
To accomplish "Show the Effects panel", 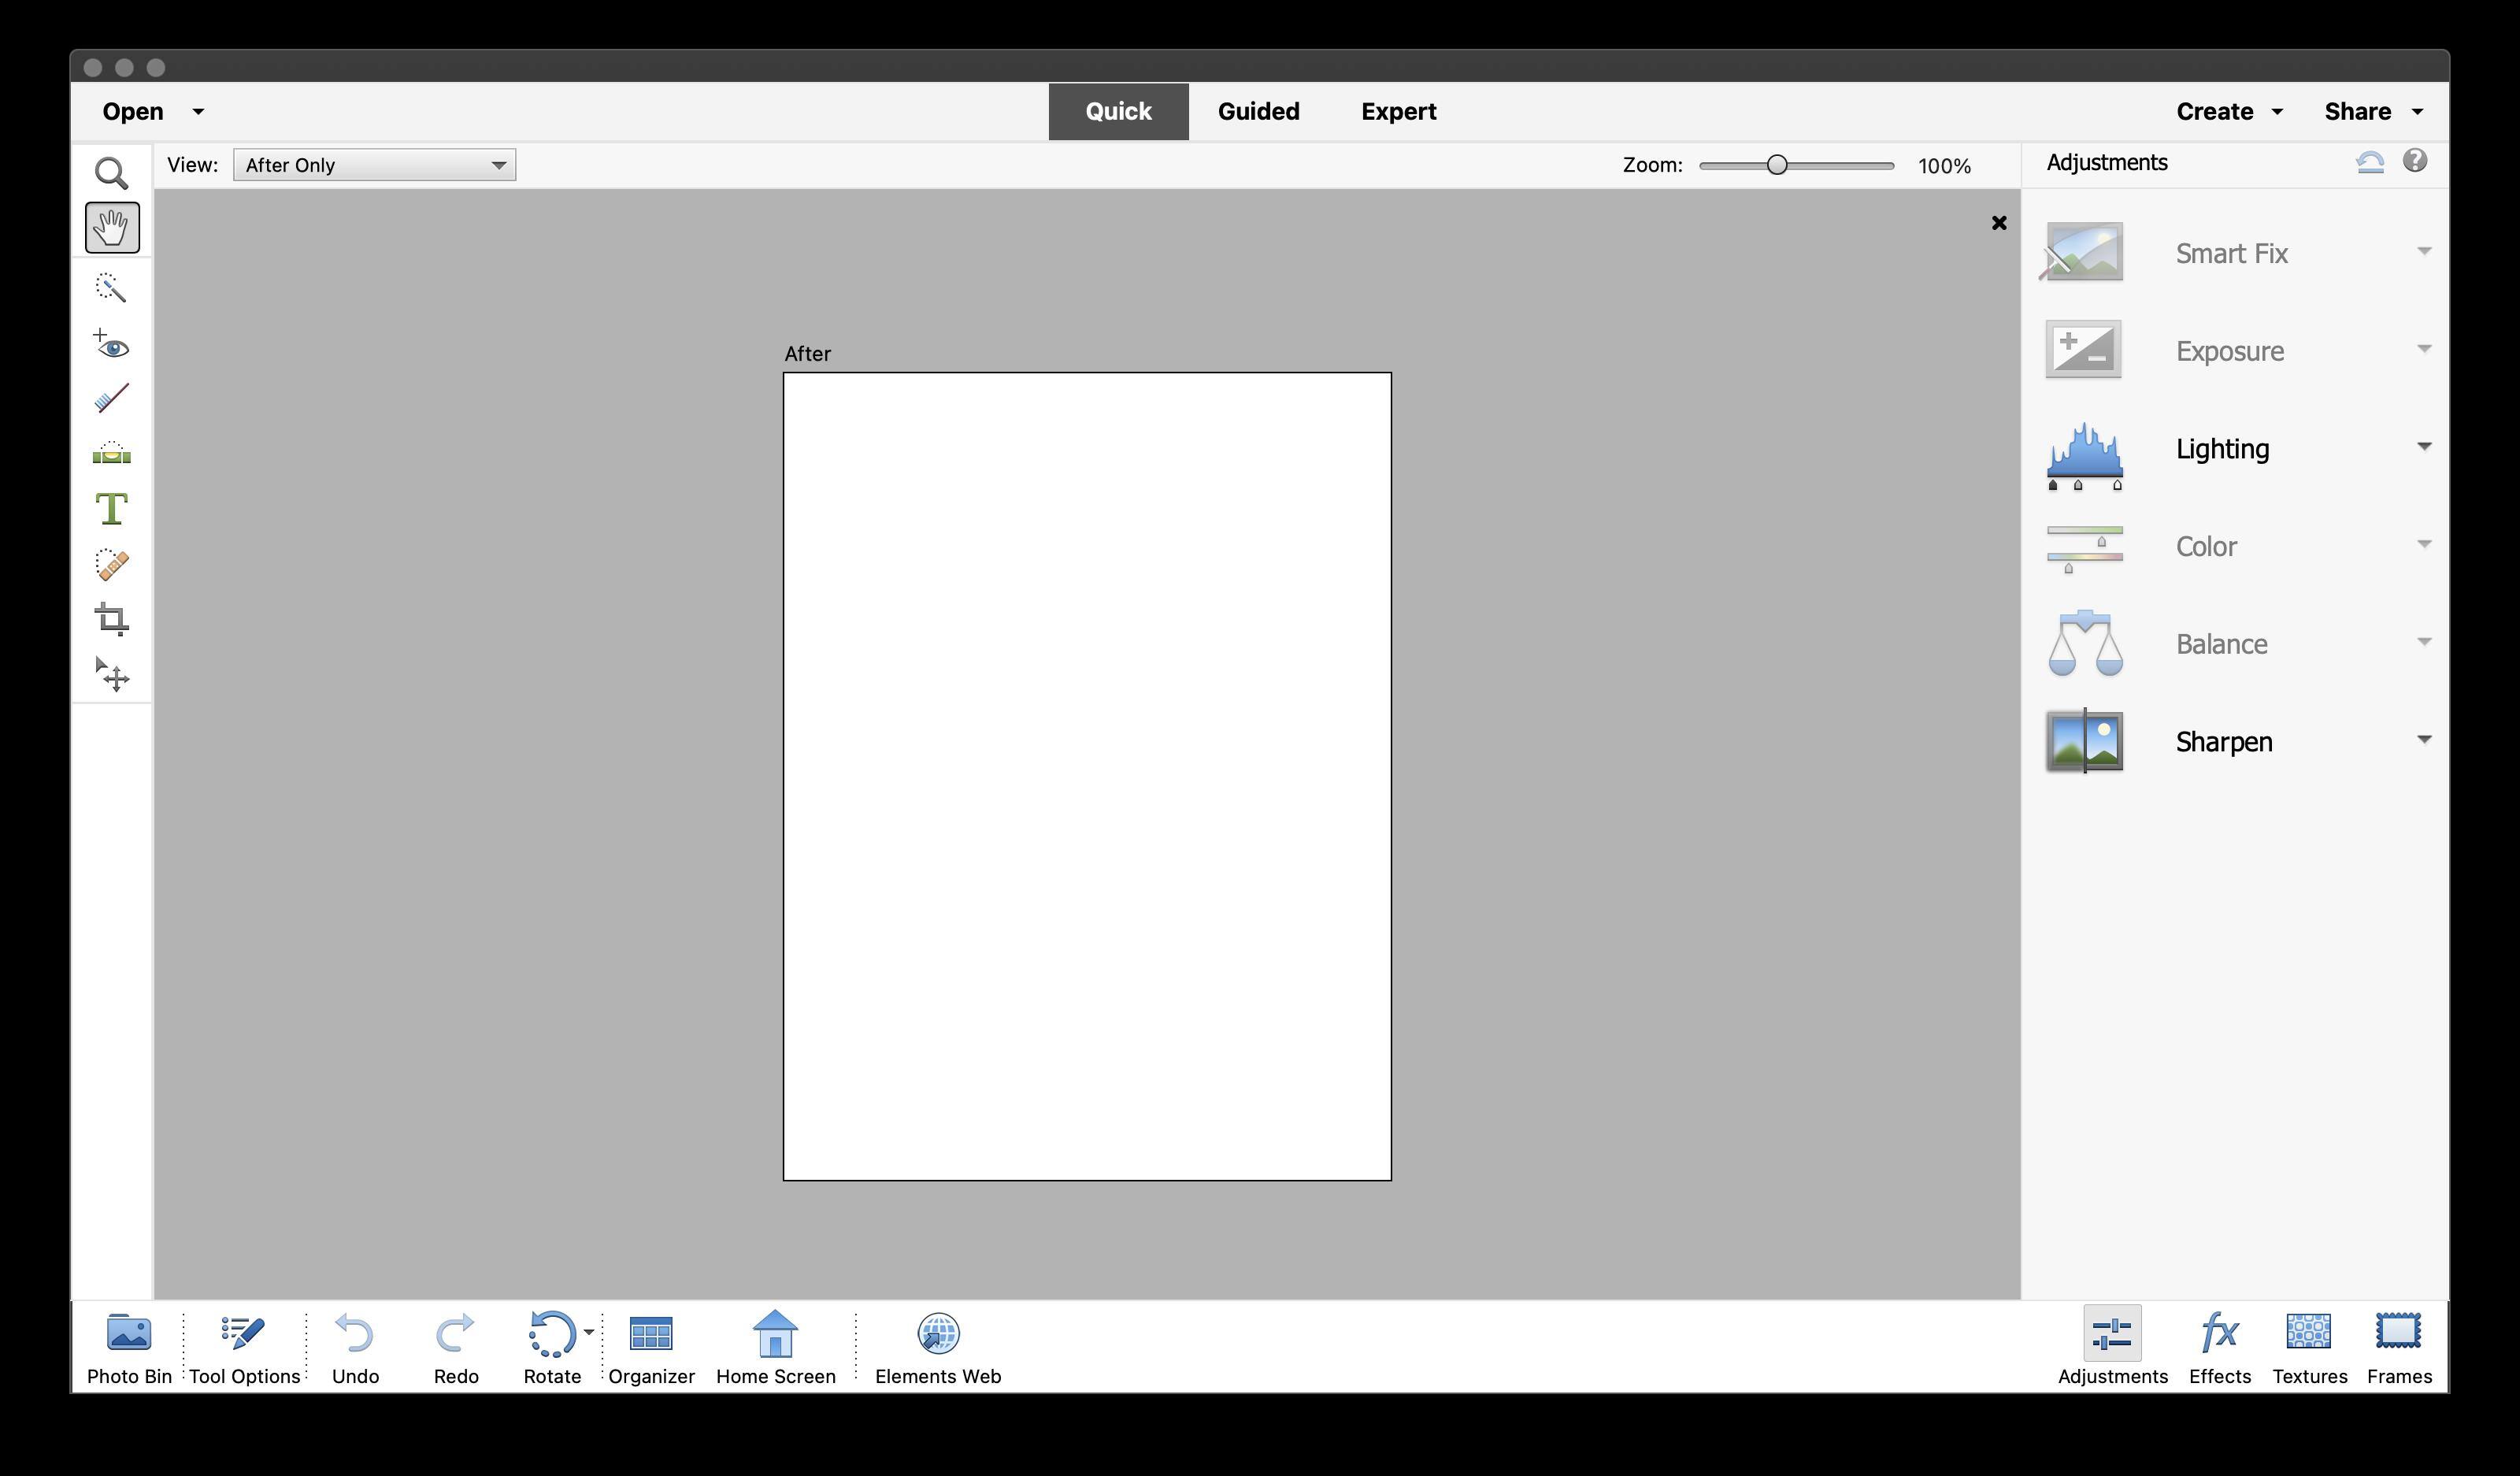I will 2219,1347.
